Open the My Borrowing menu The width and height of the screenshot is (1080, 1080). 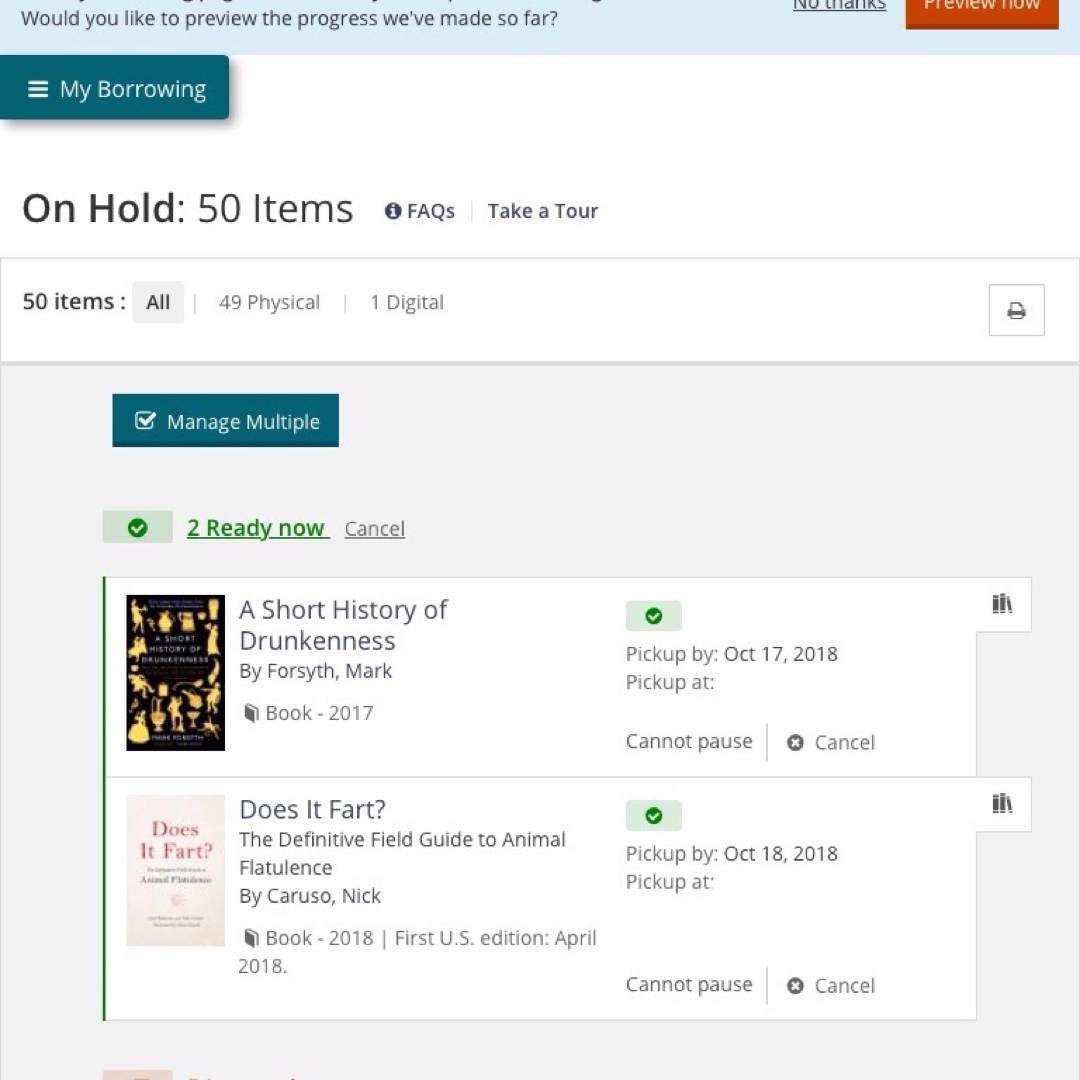[x=115, y=89]
